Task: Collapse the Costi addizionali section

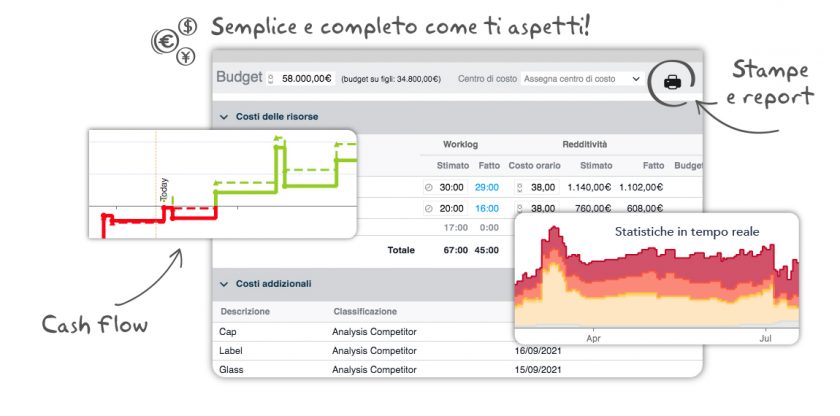Action: pyautogui.click(x=224, y=284)
